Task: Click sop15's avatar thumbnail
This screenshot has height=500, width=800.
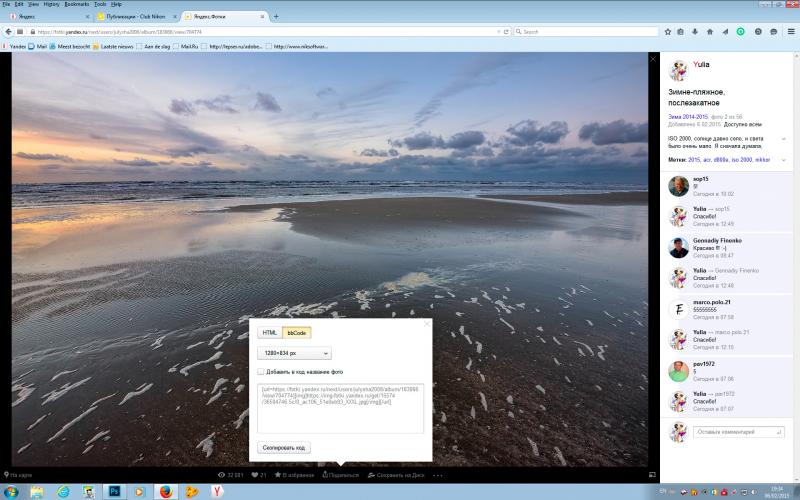Action: coord(679,186)
